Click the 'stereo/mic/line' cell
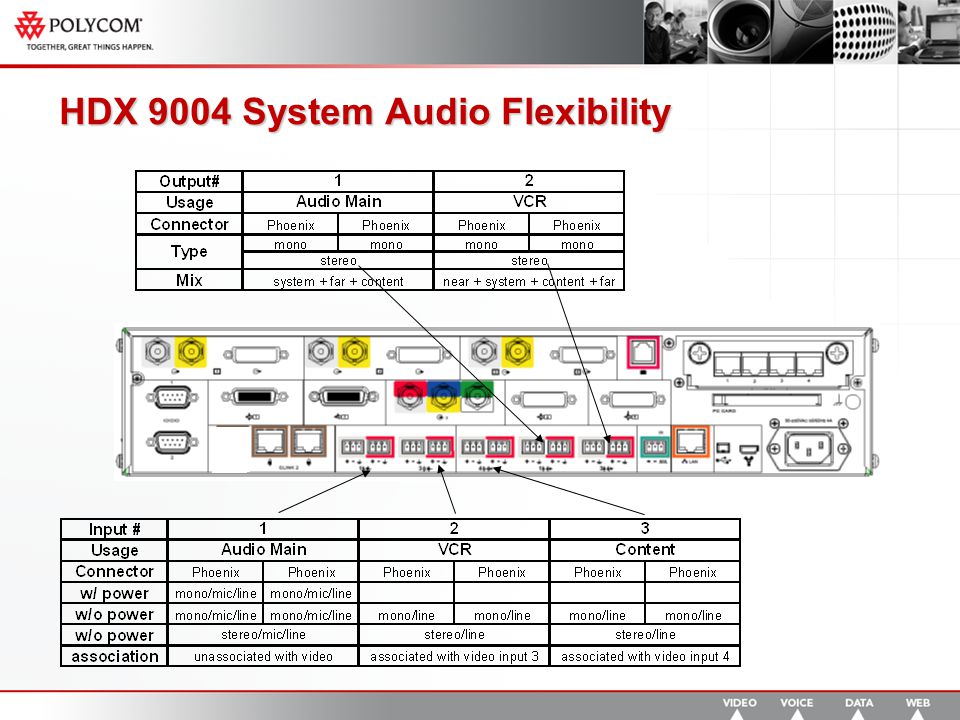The image size is (960, 720). 263,635
